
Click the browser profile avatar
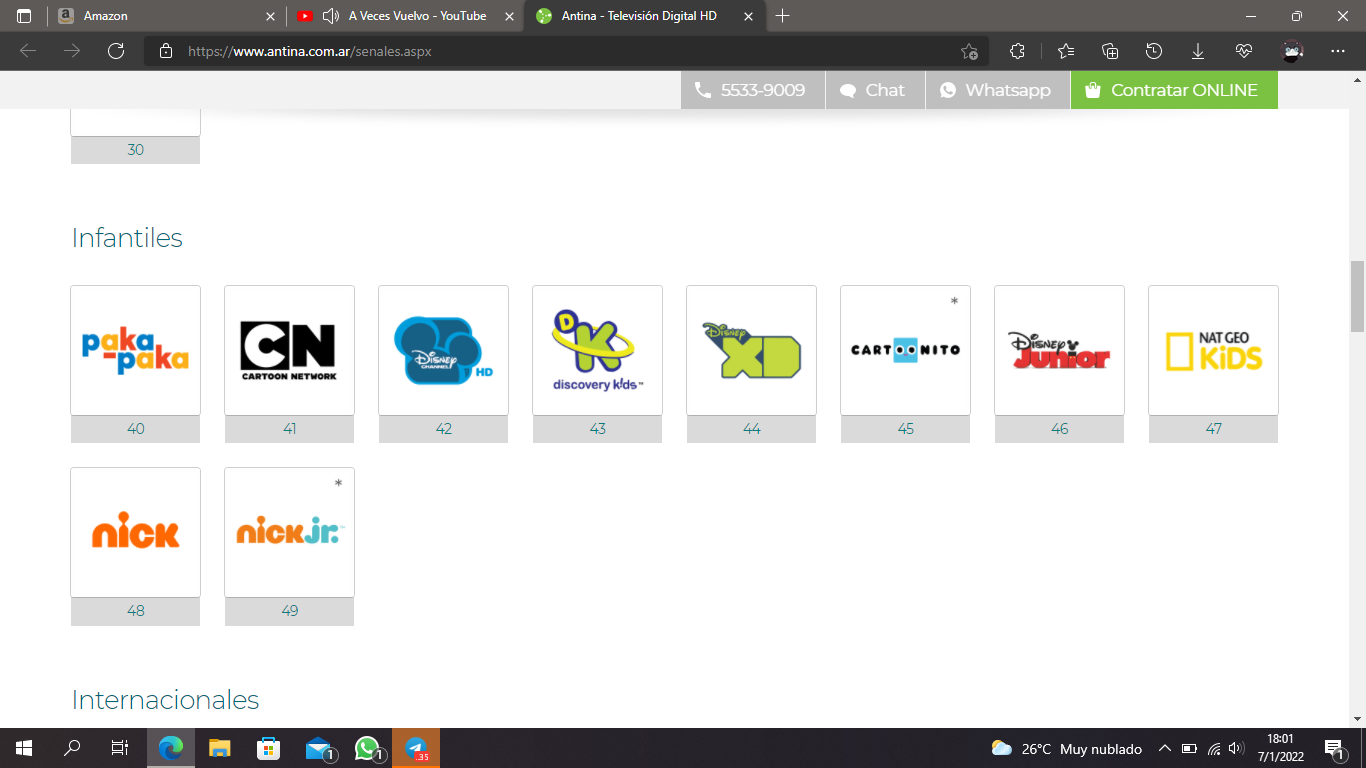tap(1293, 51)
